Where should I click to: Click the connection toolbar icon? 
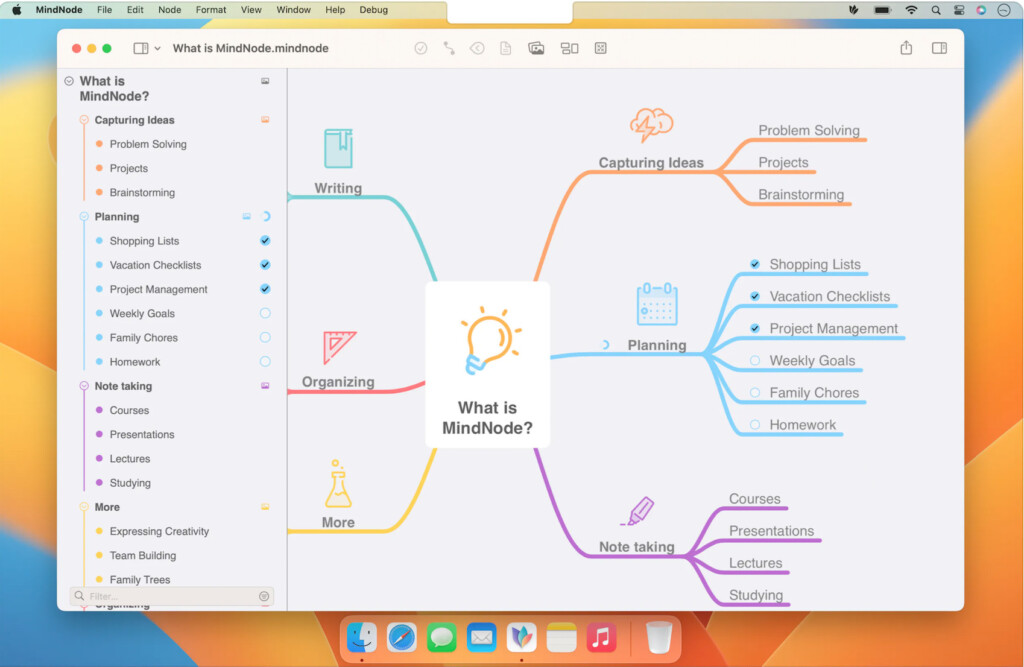(449, 48)
